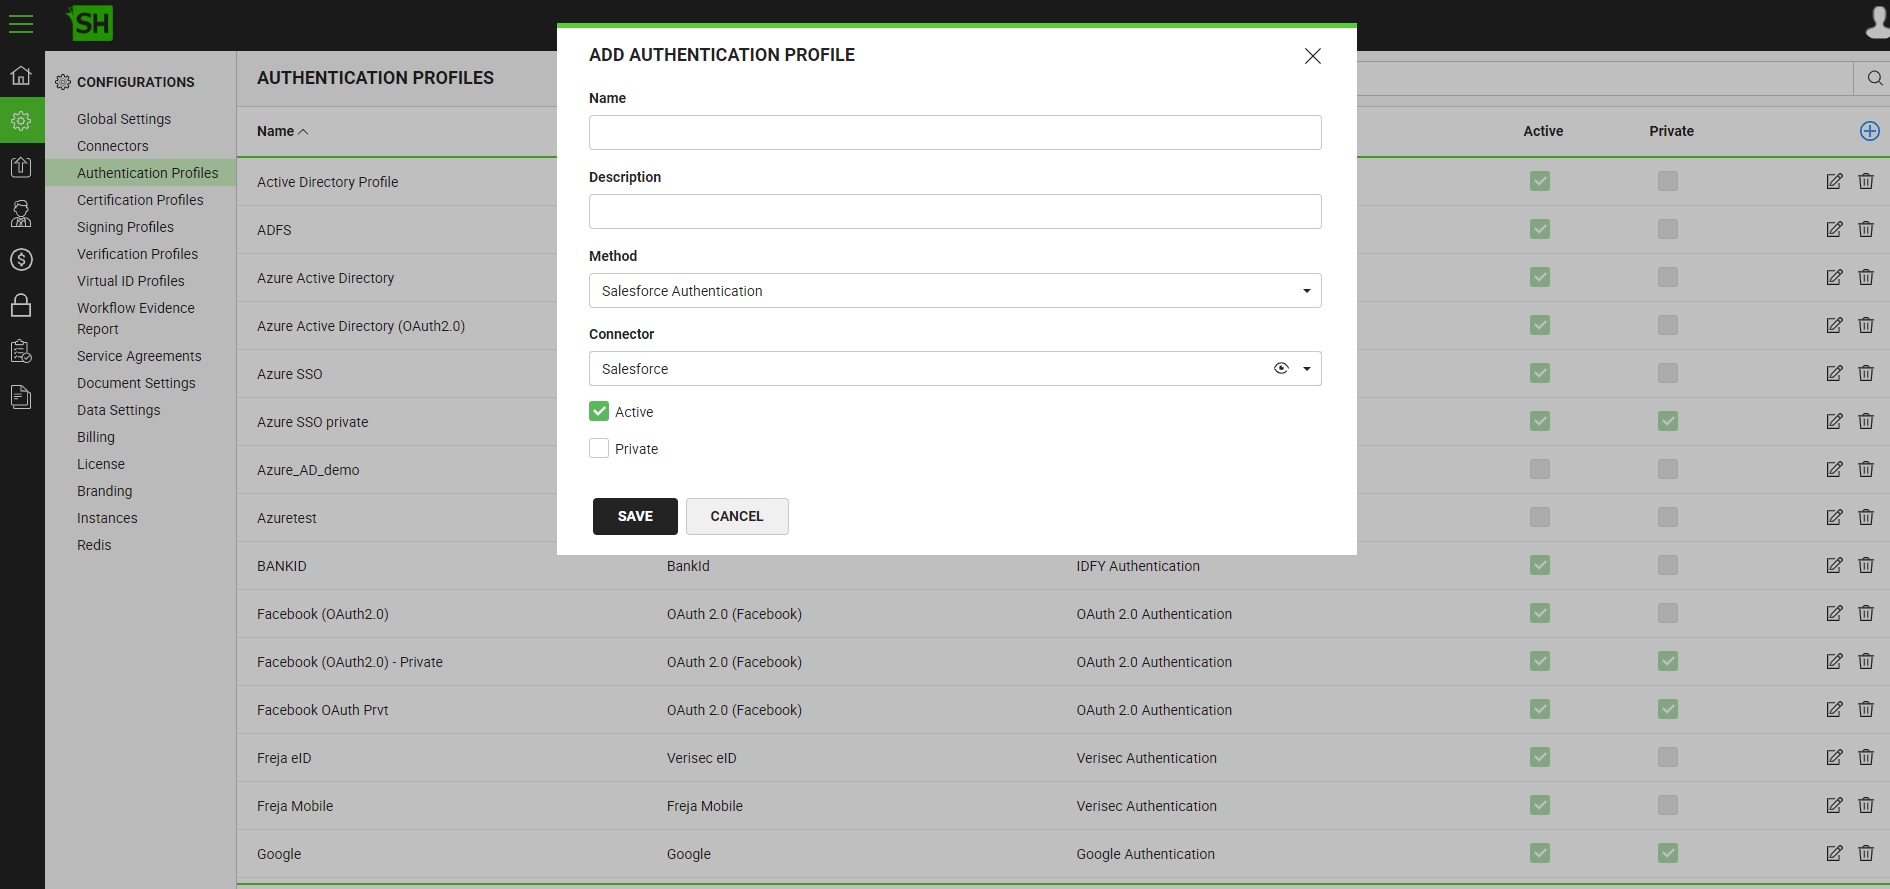Edit the Google profile

click(x=1834, y=853)
